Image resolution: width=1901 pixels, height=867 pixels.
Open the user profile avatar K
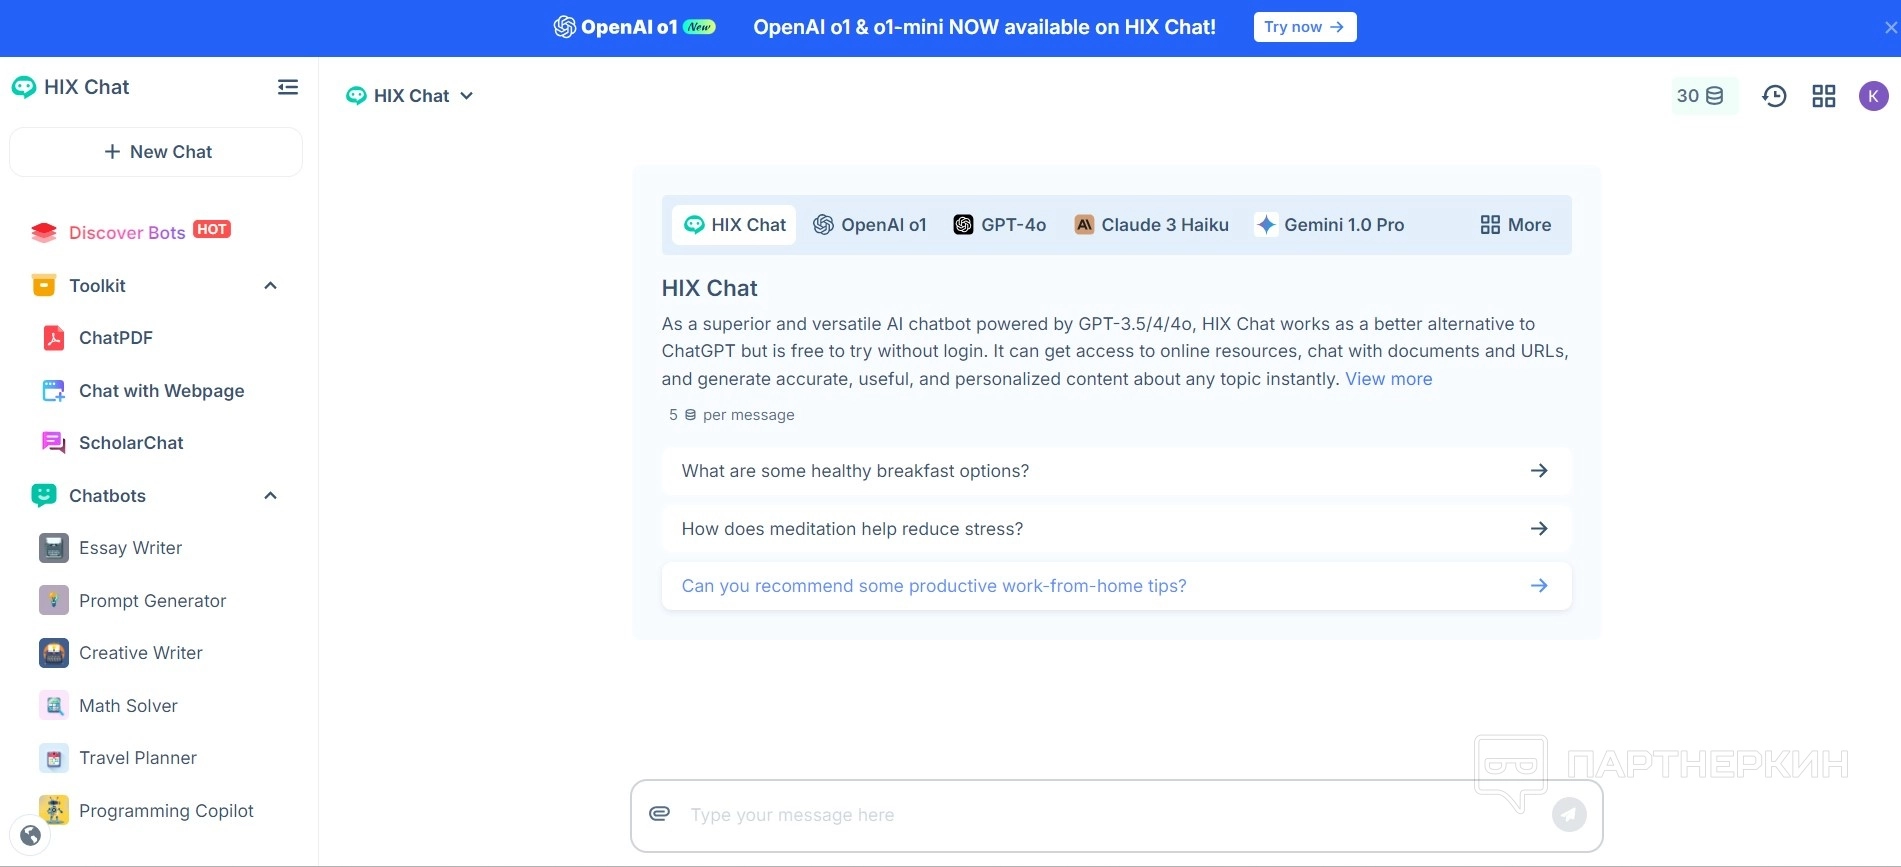1873,96
